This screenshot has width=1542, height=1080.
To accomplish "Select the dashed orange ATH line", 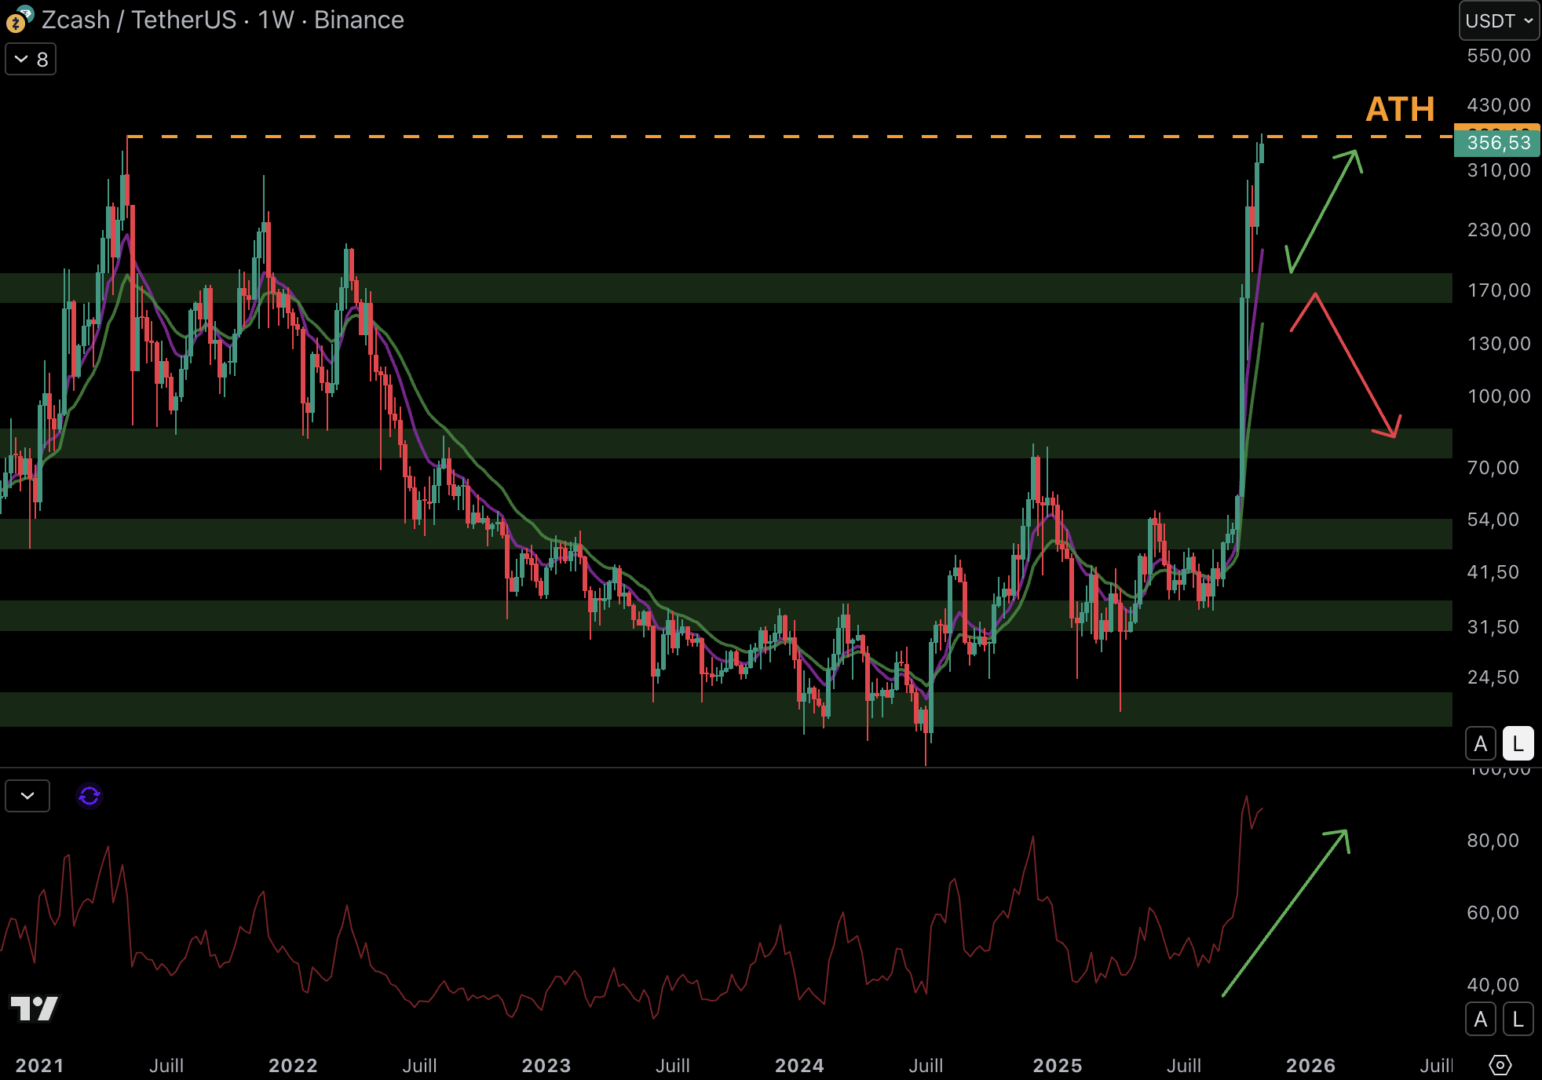I will (700, 136).
